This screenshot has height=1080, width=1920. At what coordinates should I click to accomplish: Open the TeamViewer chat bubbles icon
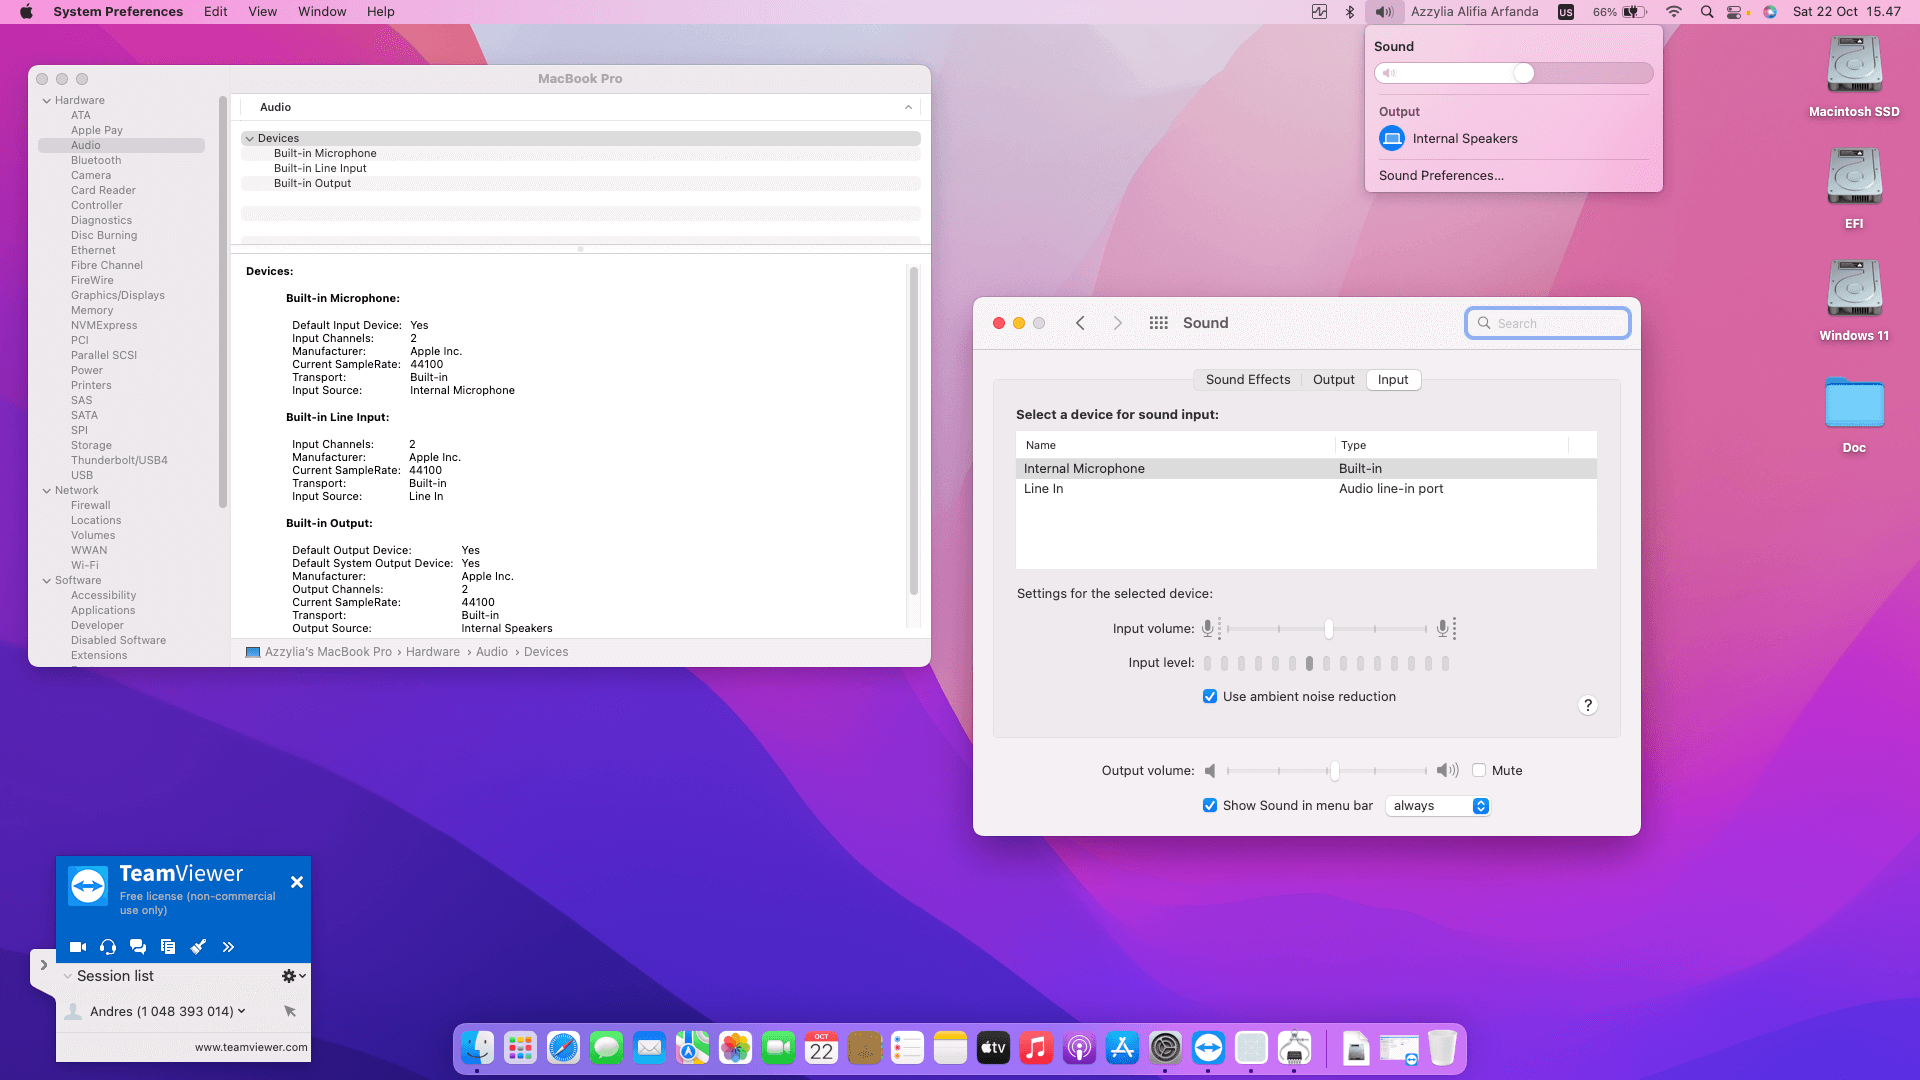tap(138, 947)
